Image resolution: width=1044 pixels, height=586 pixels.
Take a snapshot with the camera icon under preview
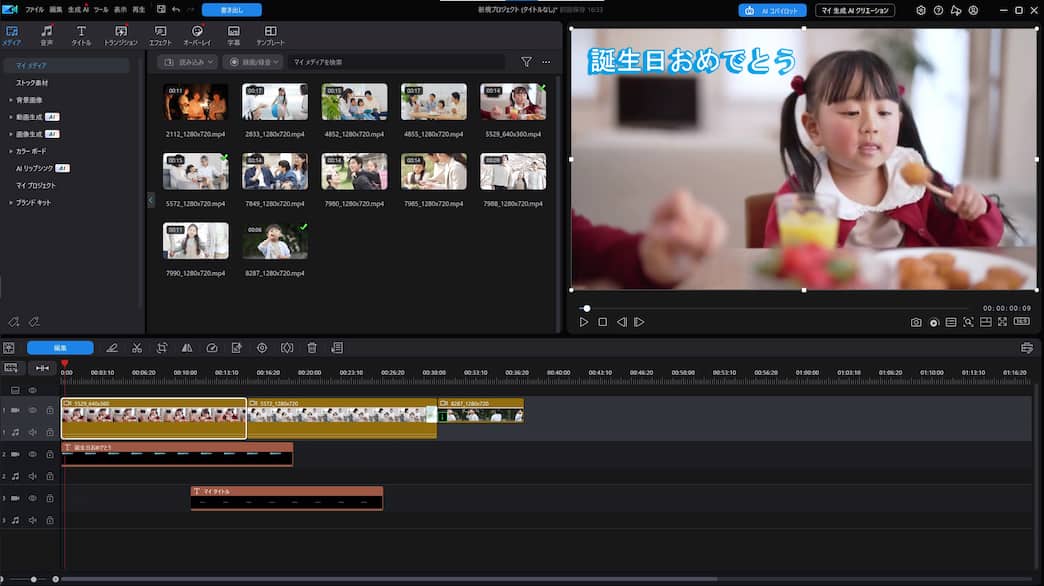[x=916, y=321]
